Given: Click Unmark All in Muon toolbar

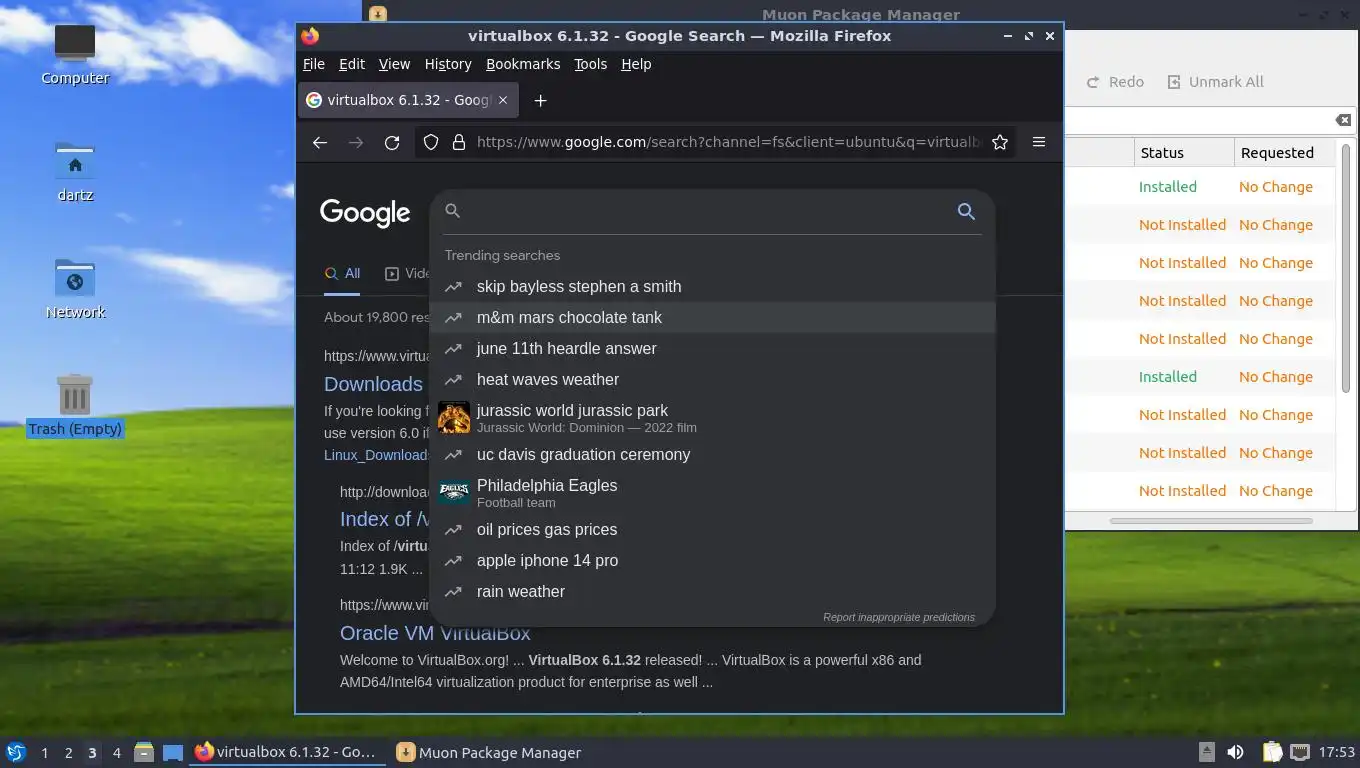Looking at the screenshot, I should [1215, 82].
